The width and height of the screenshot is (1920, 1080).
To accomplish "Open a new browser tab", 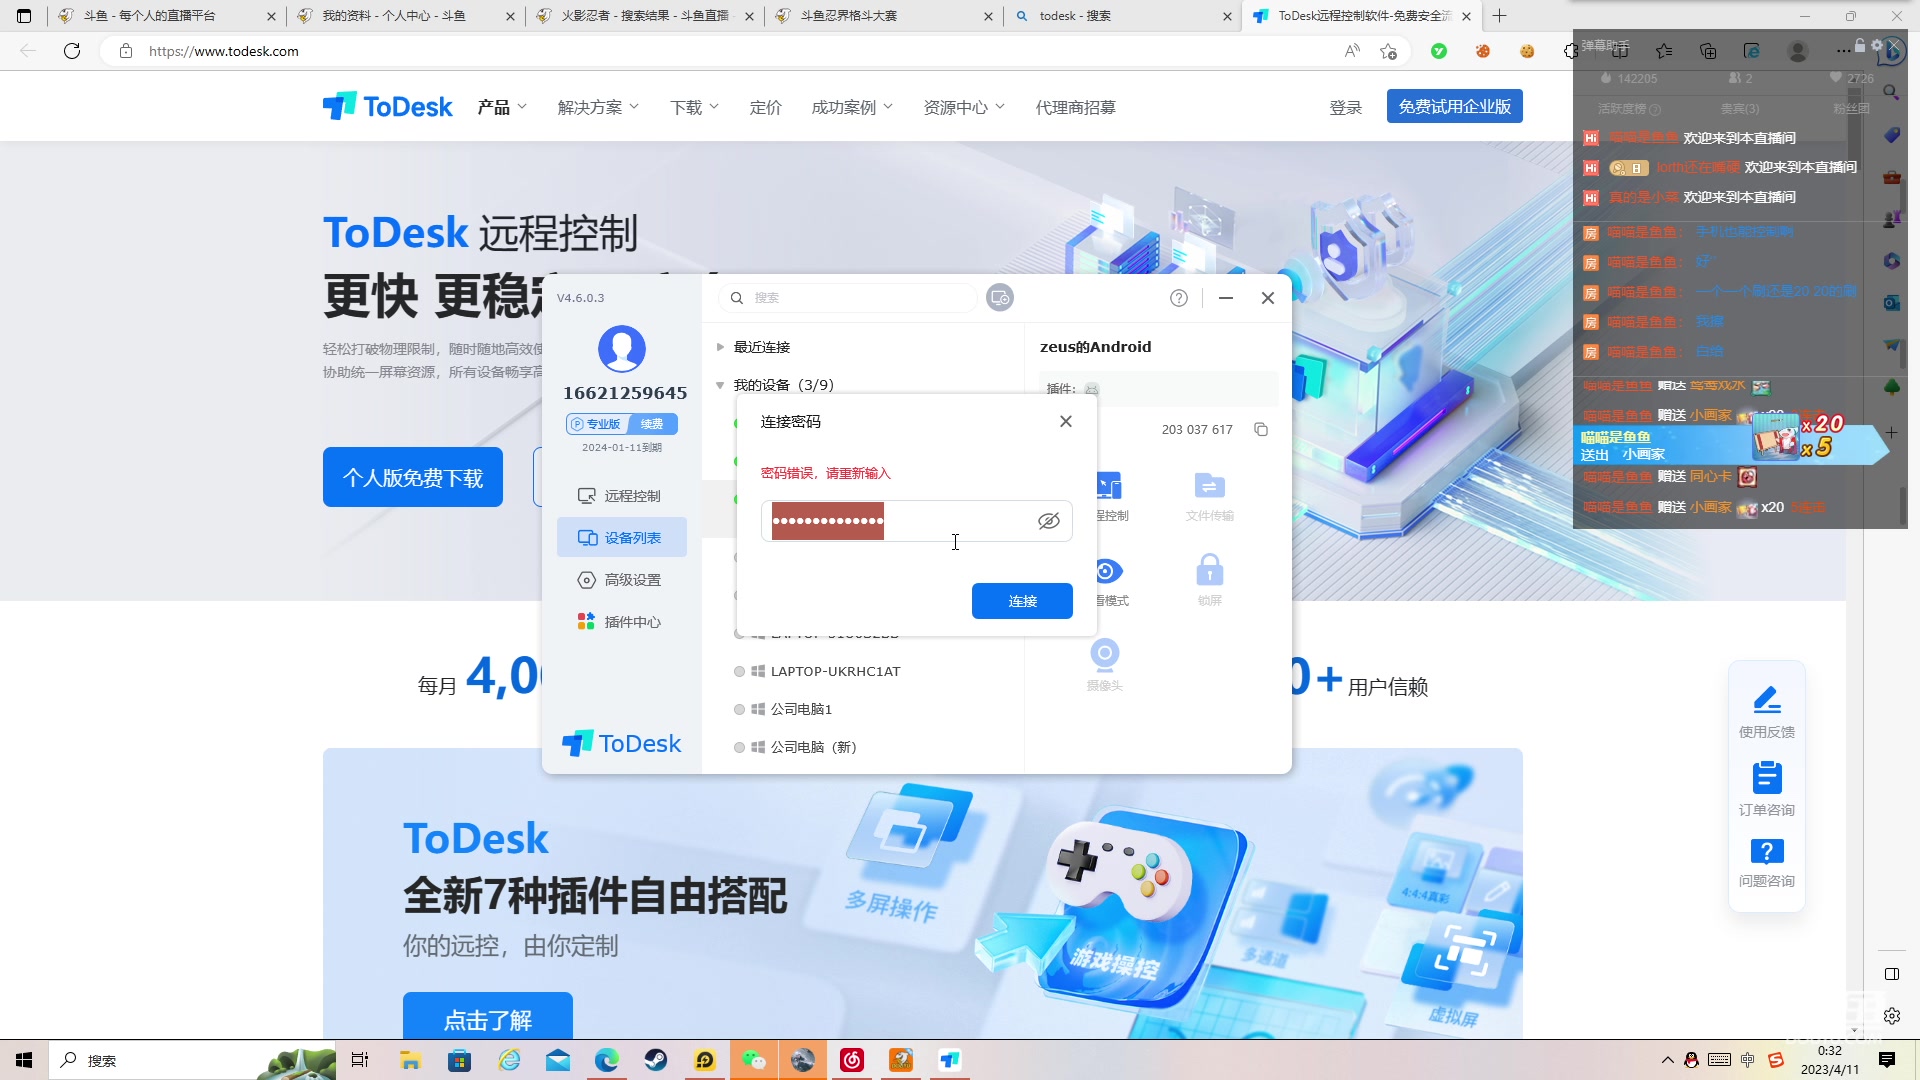I will pos(1499,16).
